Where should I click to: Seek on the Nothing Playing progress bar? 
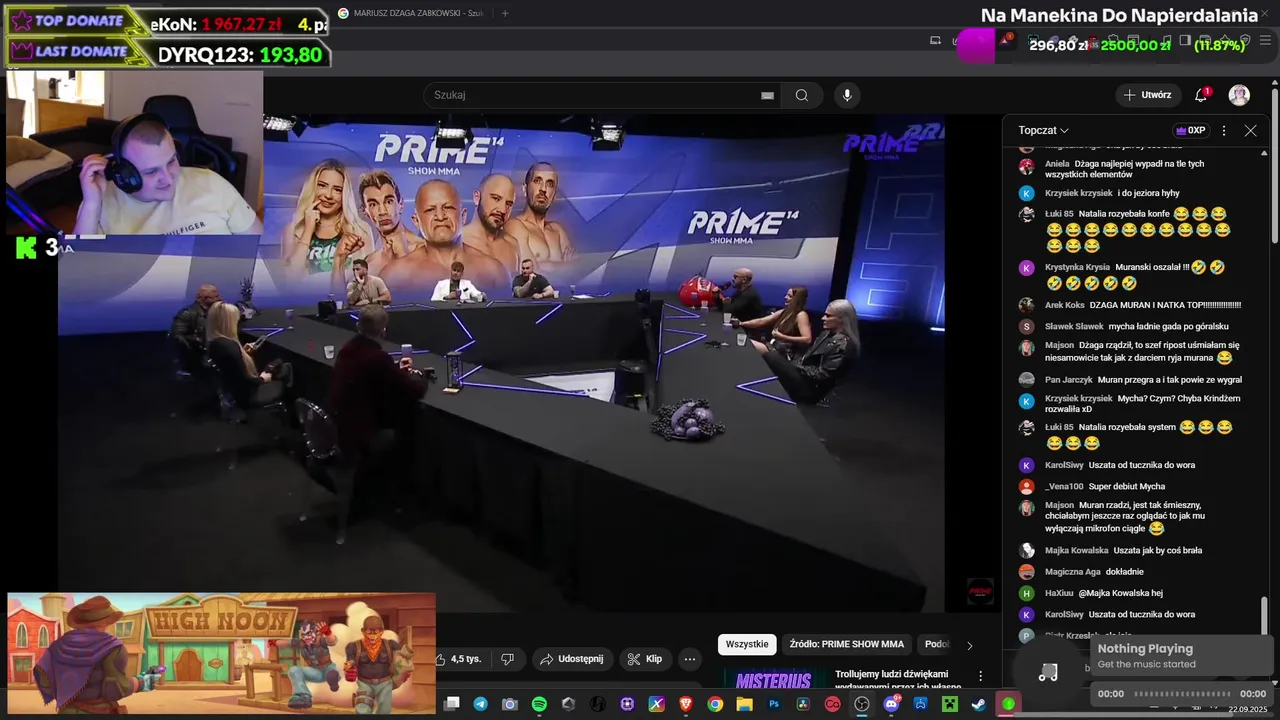[1182, 693]
